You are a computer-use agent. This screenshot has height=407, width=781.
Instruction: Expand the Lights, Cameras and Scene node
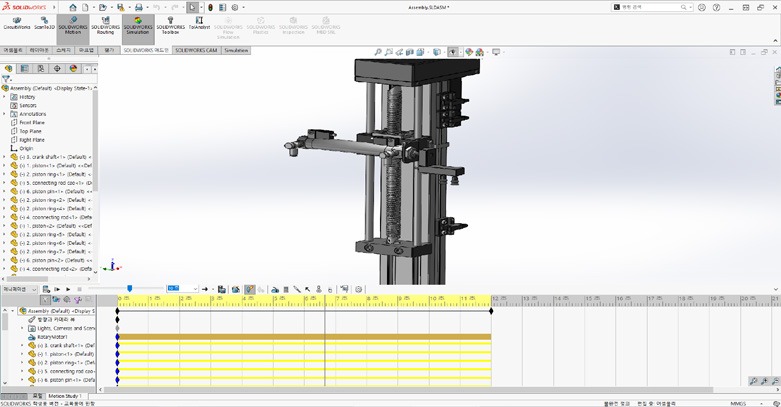pyautogui.click(x=22, y=328)
